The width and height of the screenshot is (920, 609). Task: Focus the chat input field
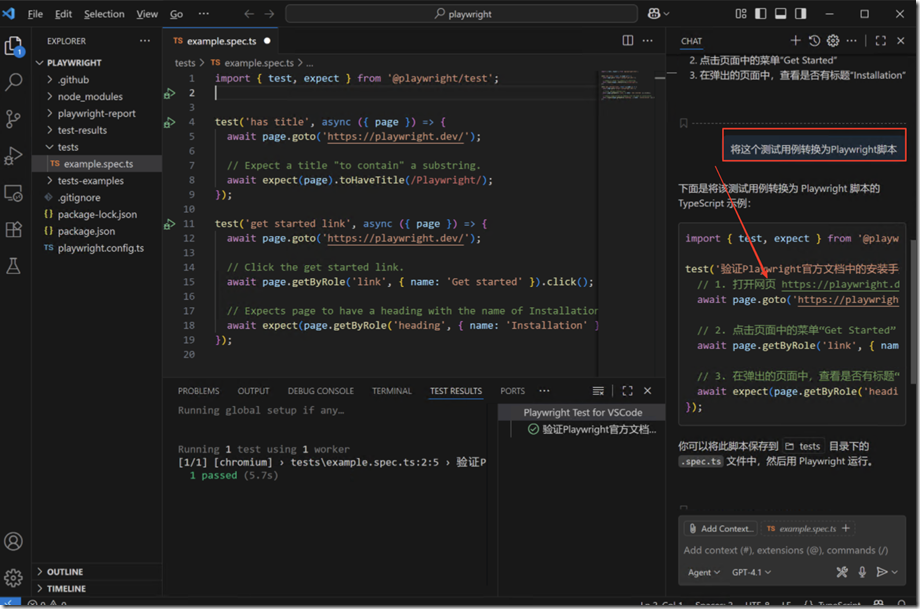click(x=786, y=550)
